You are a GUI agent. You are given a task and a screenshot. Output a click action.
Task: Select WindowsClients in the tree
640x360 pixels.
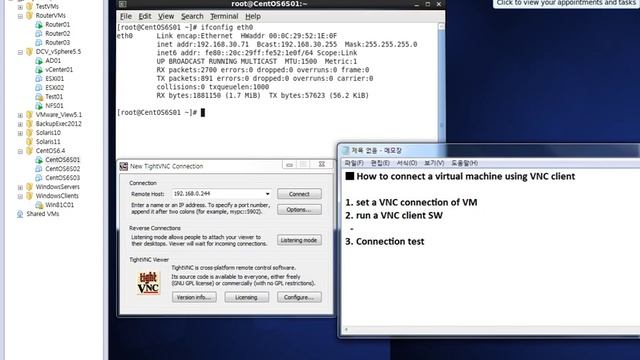click(x=57, y=196)
